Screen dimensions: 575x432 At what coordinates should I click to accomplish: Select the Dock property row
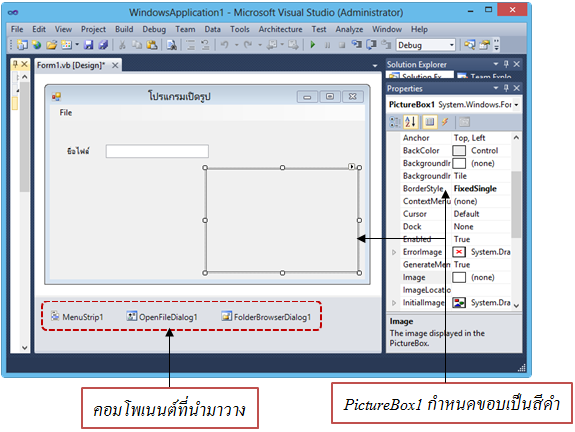(455, 227)
